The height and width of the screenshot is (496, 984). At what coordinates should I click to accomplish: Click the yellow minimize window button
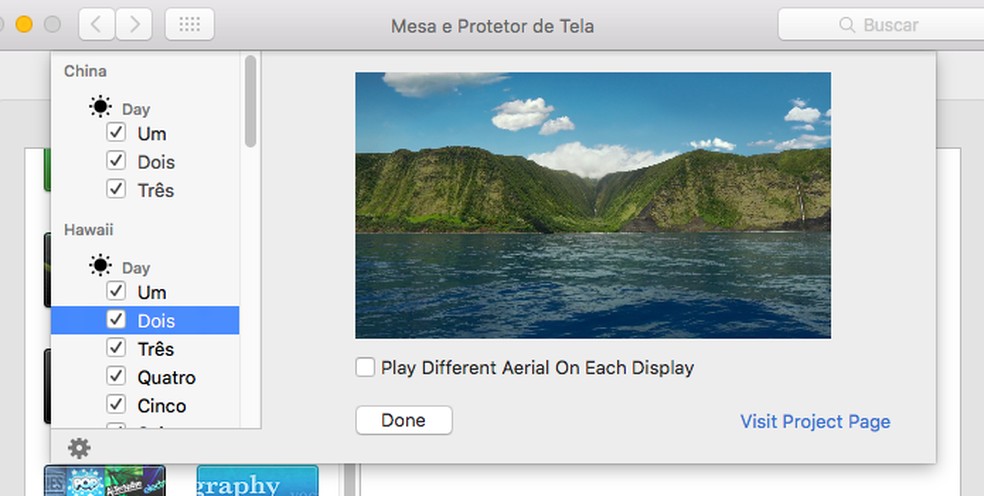24,24
